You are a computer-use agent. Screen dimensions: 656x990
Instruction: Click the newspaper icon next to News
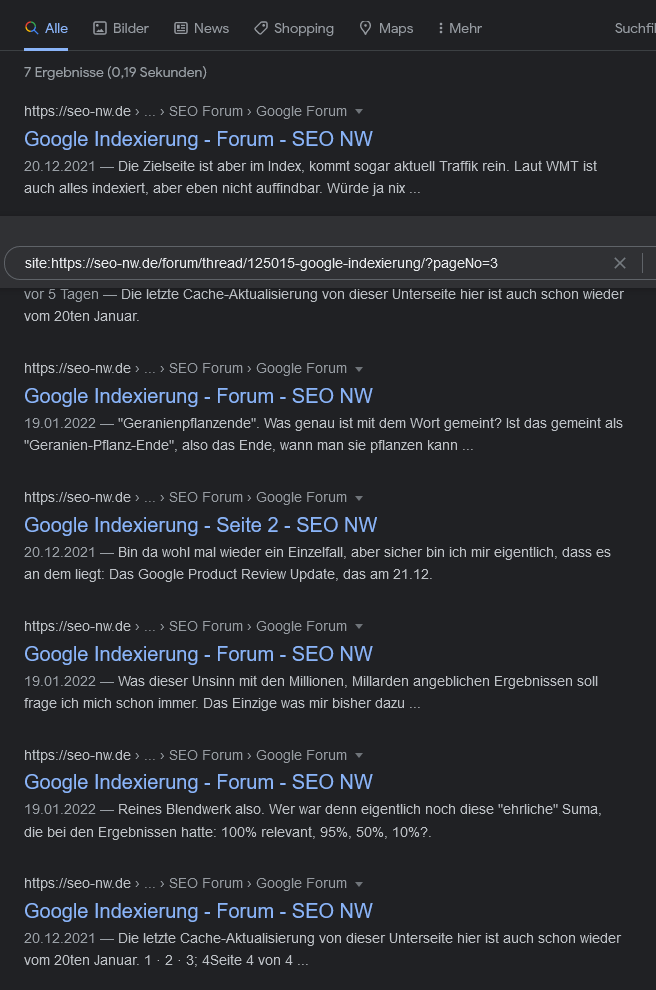pyautogui.click(x=181, y=28)
